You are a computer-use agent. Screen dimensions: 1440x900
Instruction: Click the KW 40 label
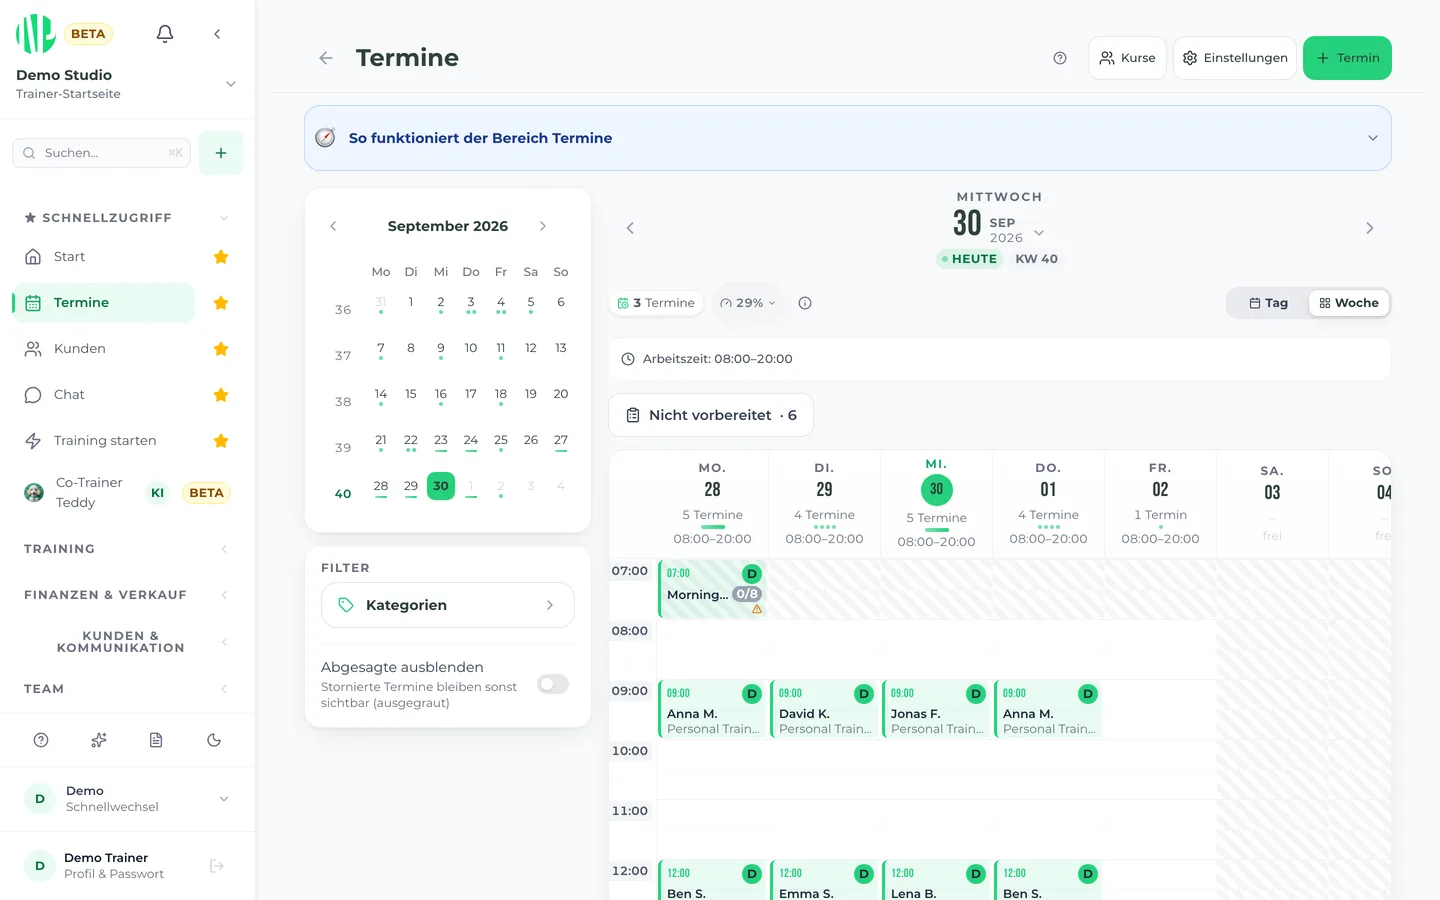1036,259
